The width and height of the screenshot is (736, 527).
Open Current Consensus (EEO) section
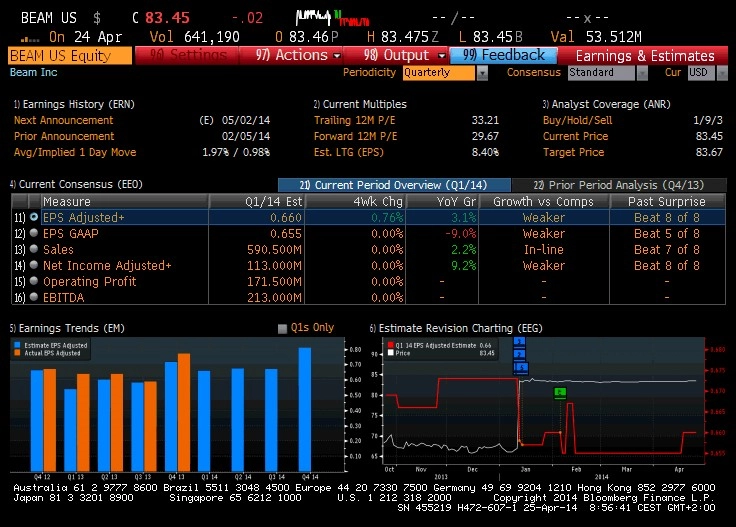pyautogui.click(x=76, y=184)
